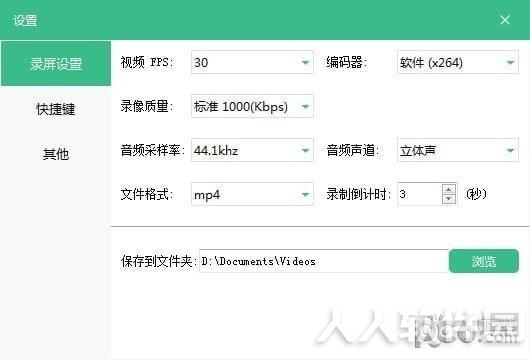The width and height of the screenshot is (530, 360).
Task: Click the 设置 title text
Action: point(25,20)
